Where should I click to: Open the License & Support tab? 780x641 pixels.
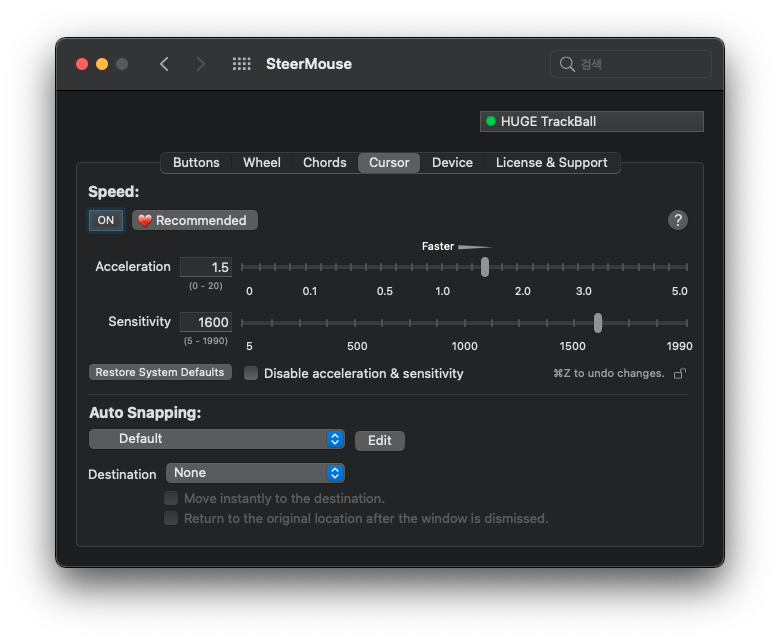[551, 163]
